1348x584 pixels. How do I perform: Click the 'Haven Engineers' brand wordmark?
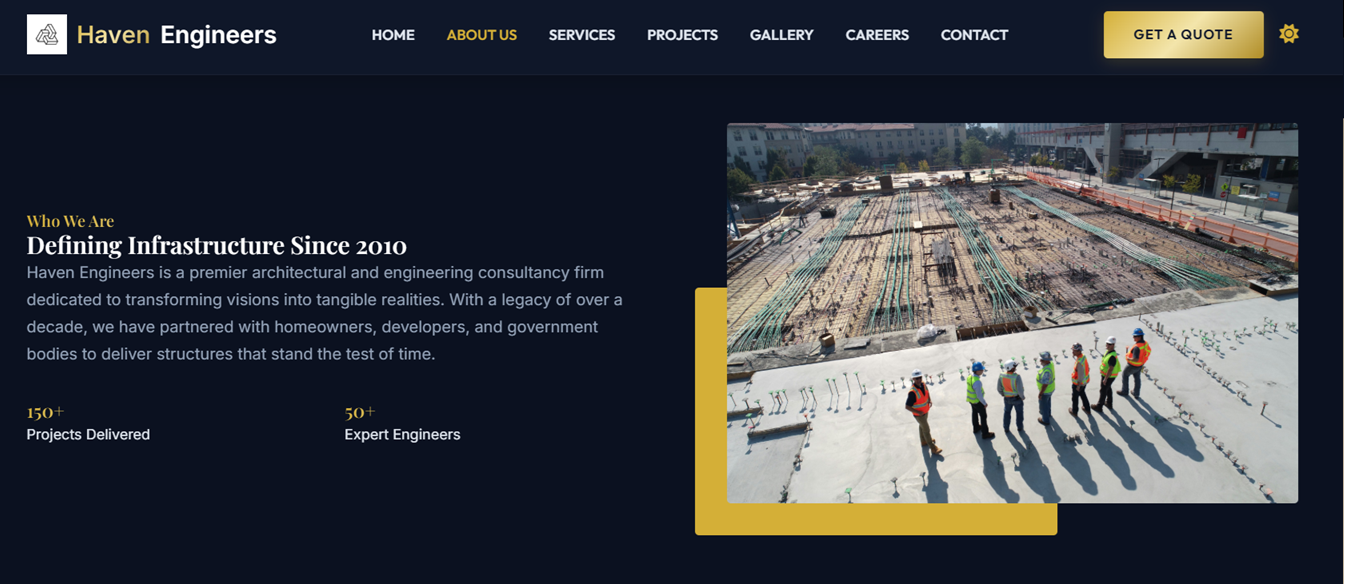176,34
